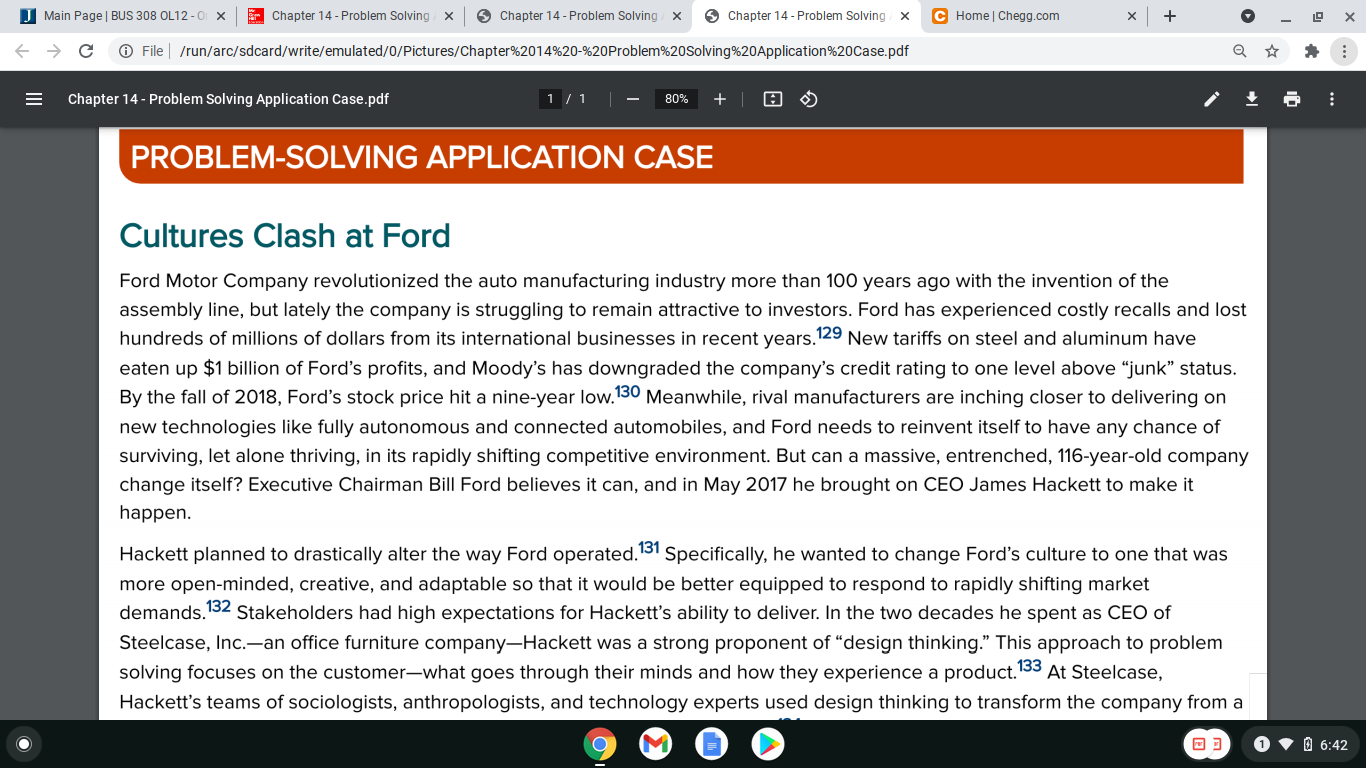
Task: Close the active Chapter 14 tab
Action: (904, 16)
